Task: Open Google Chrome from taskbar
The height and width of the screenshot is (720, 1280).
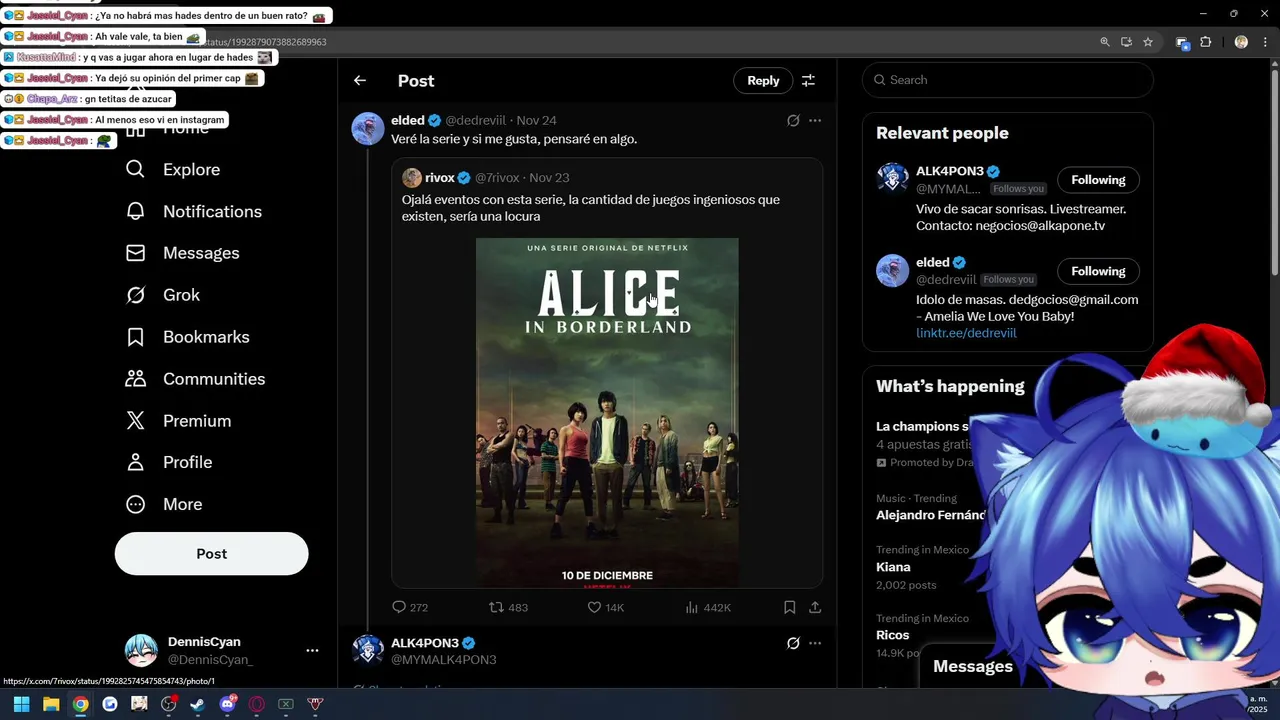Action: (x=80, y=704)
